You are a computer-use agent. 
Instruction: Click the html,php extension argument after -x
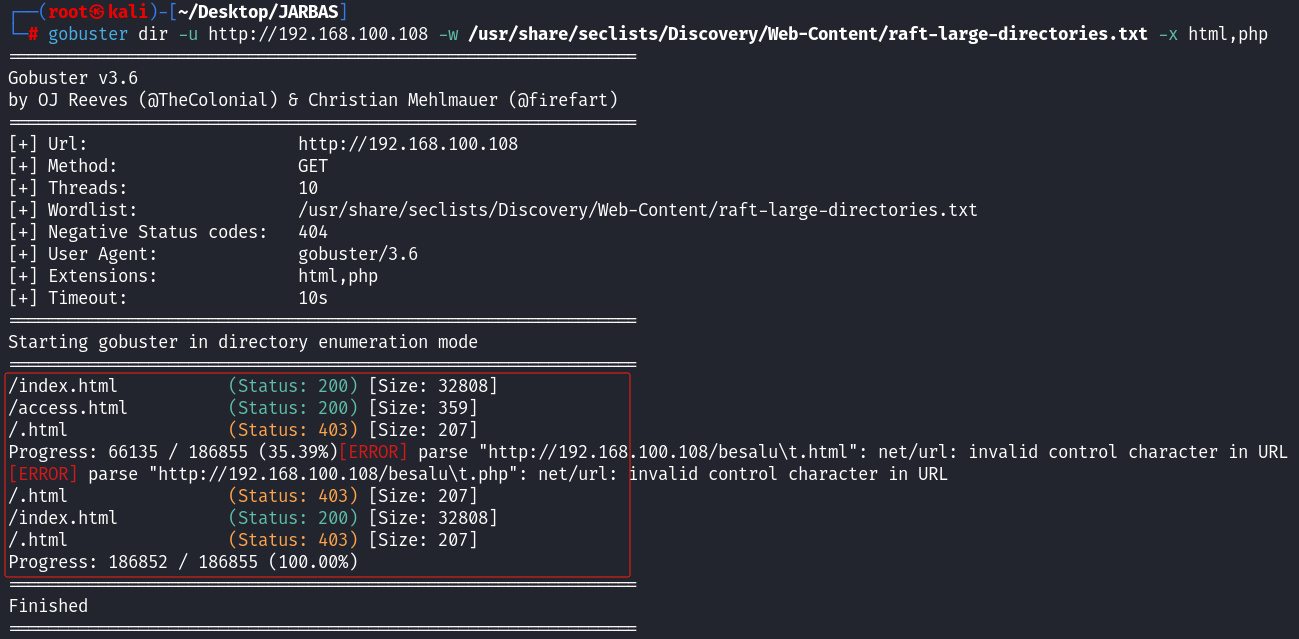pyautogui.click(x=1227, y=34)
